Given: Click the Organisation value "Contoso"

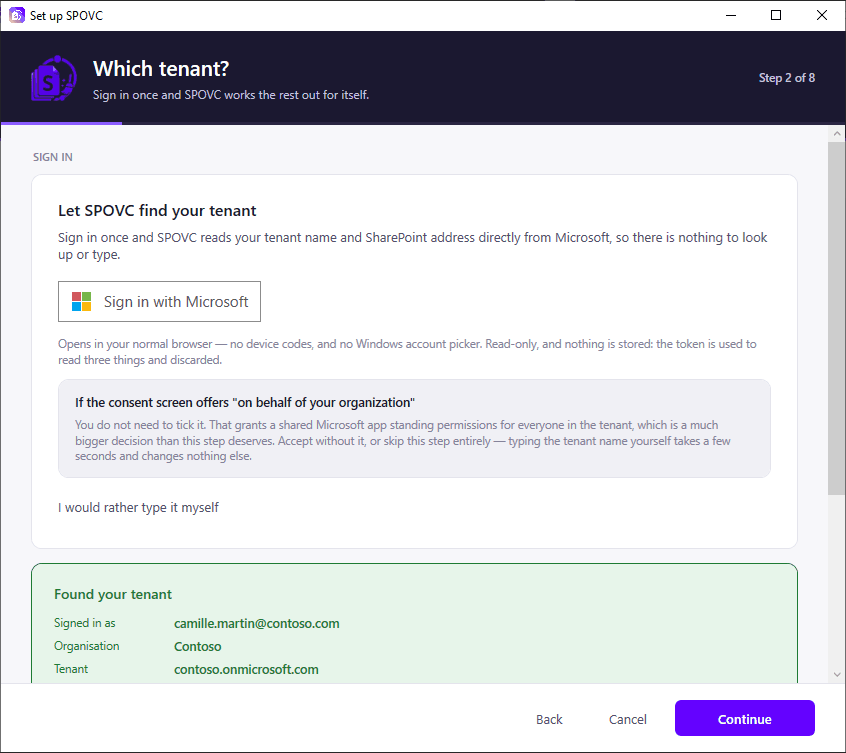Looking at the screenshot, I should (x=197, y=646).
